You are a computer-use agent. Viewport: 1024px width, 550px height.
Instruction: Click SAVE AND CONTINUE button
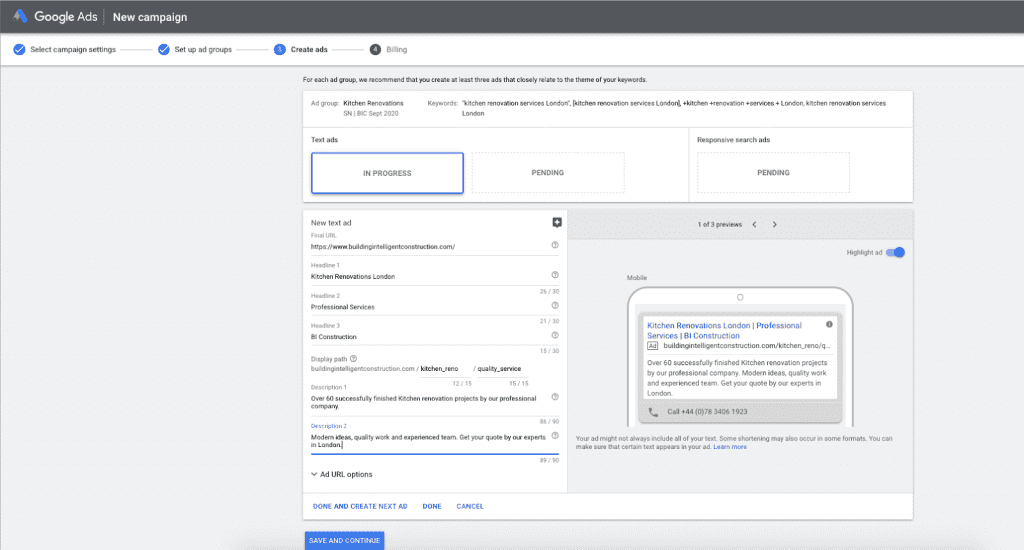pos(344,540)
